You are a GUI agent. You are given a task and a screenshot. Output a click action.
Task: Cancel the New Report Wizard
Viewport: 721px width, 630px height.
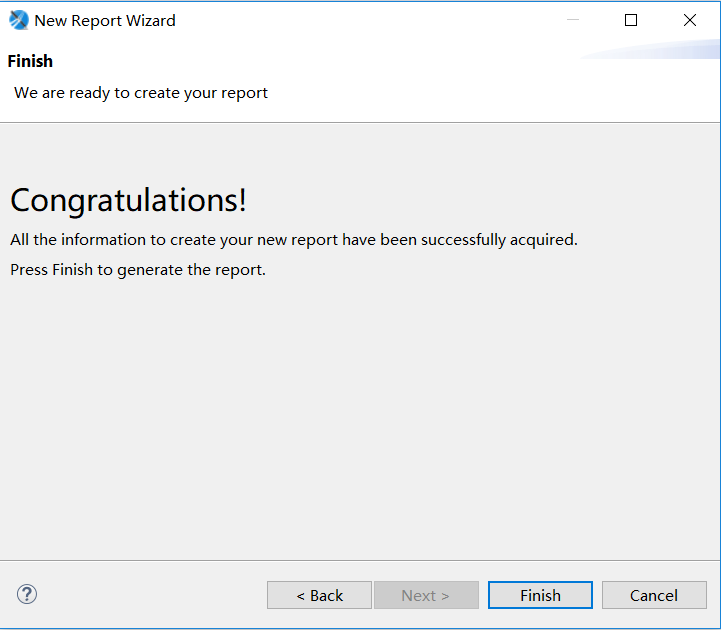(654, 595)
